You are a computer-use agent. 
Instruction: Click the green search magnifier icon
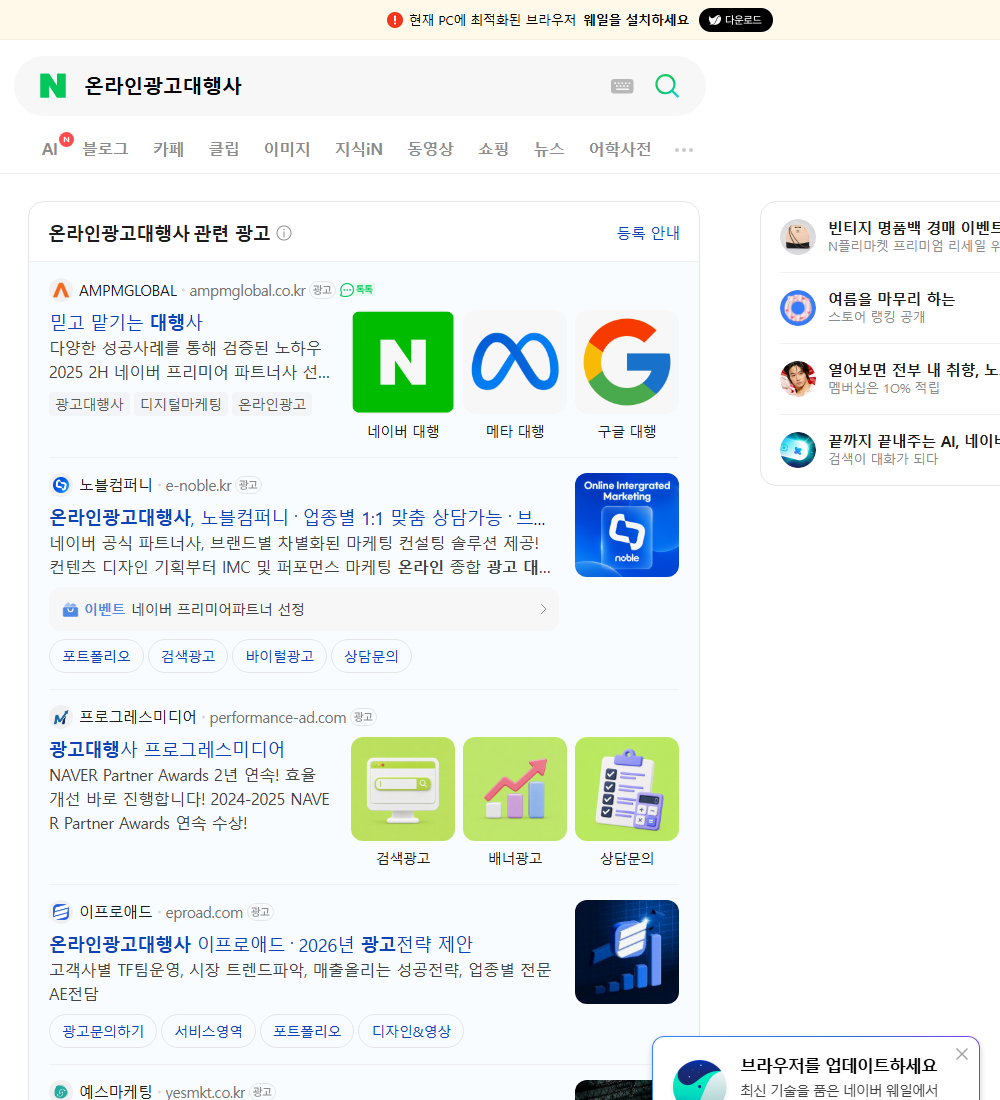(667, 86)
